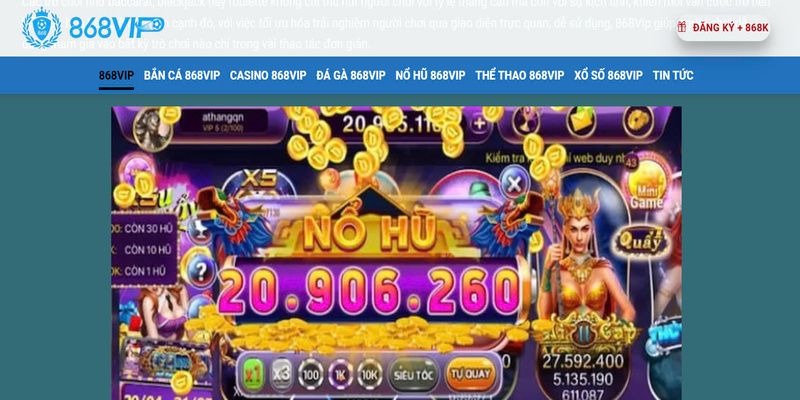Click the Đăng Ký + 868K button
The image size is (800, 400).
[723, 28]
